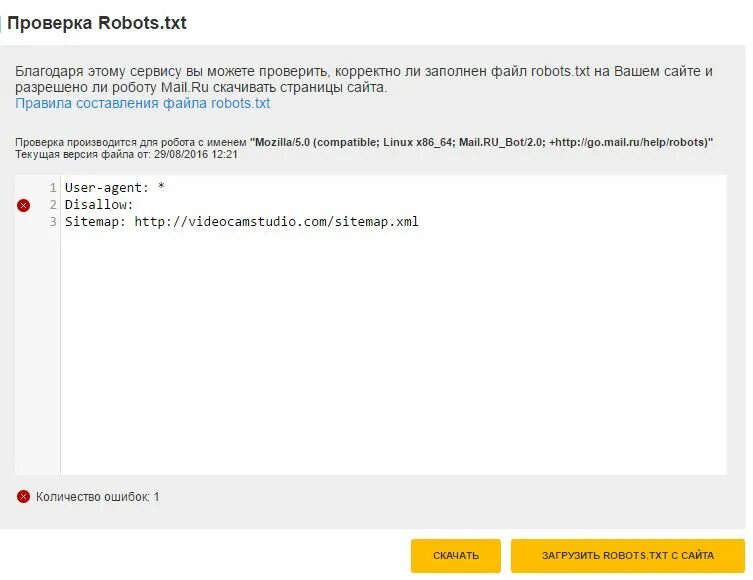The width and height of the screenshot is (753, 580).
Task: Click the service description paragraph
Action: (364, 79)
